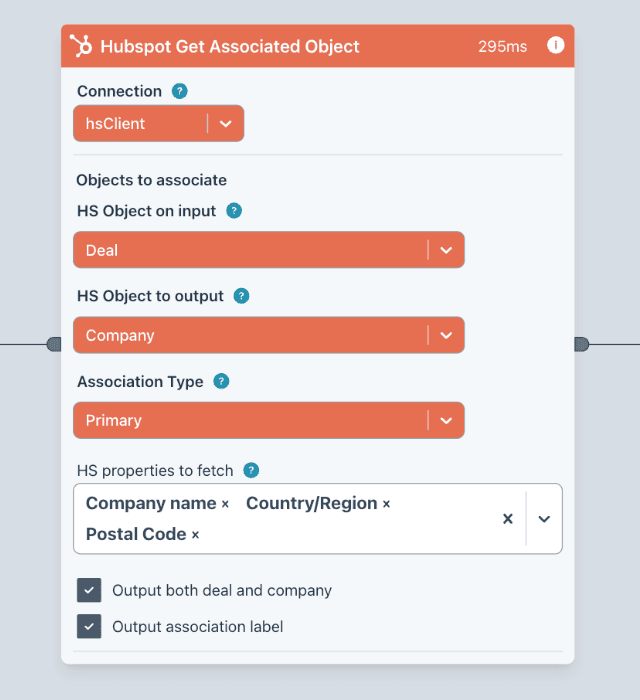Click the right output connector port

582,344
